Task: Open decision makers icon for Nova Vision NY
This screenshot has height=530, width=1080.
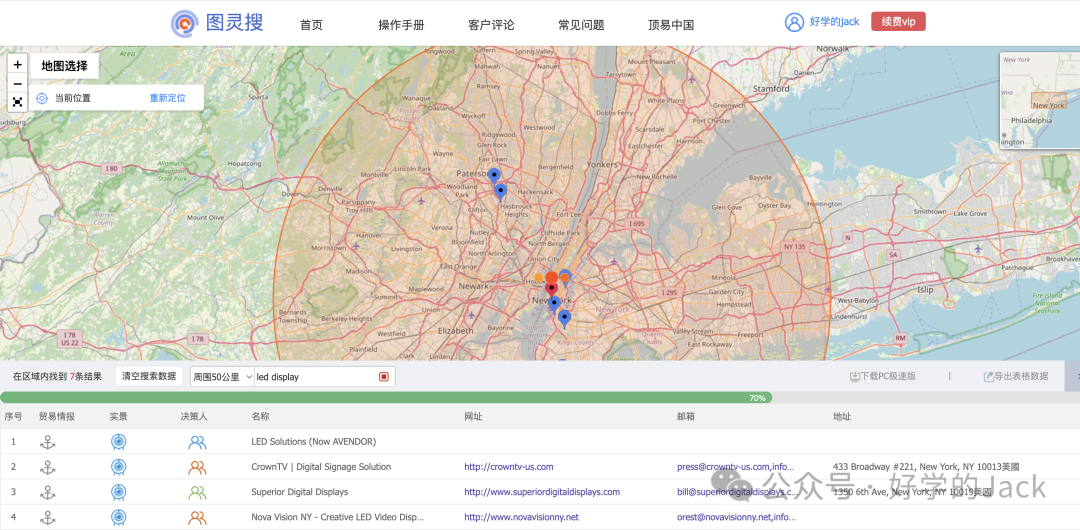Action: [197, 518]
